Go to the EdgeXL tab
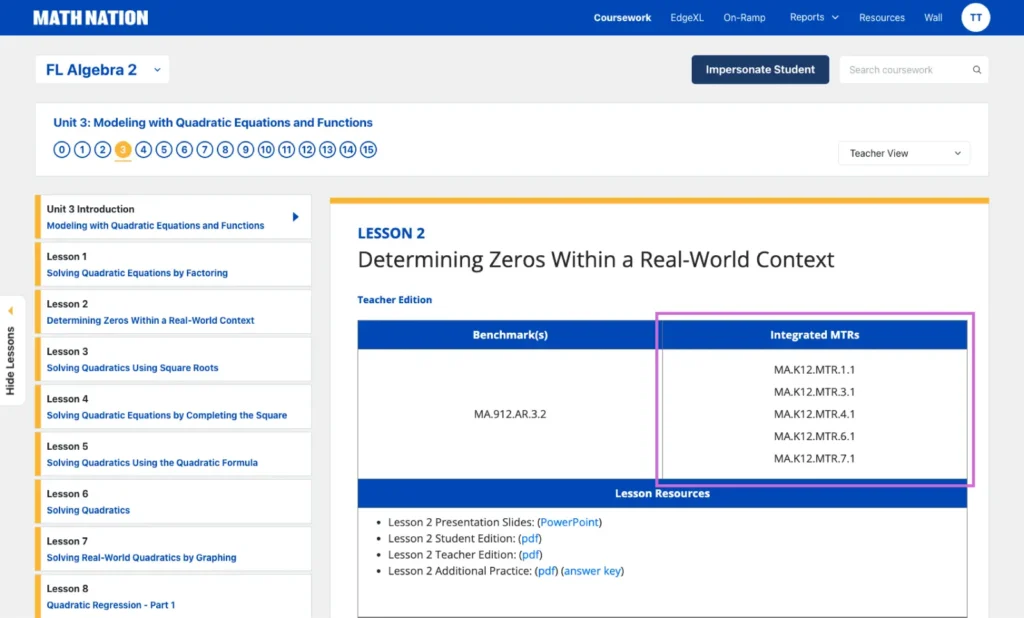Viewport: 1024px width, 618px height. [x=687, y=17]
